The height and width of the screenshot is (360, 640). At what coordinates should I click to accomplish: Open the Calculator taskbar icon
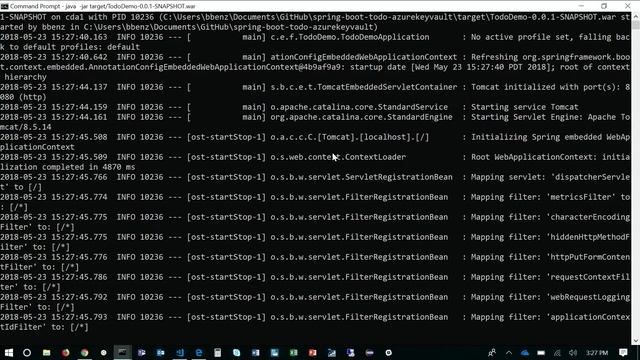218,353
